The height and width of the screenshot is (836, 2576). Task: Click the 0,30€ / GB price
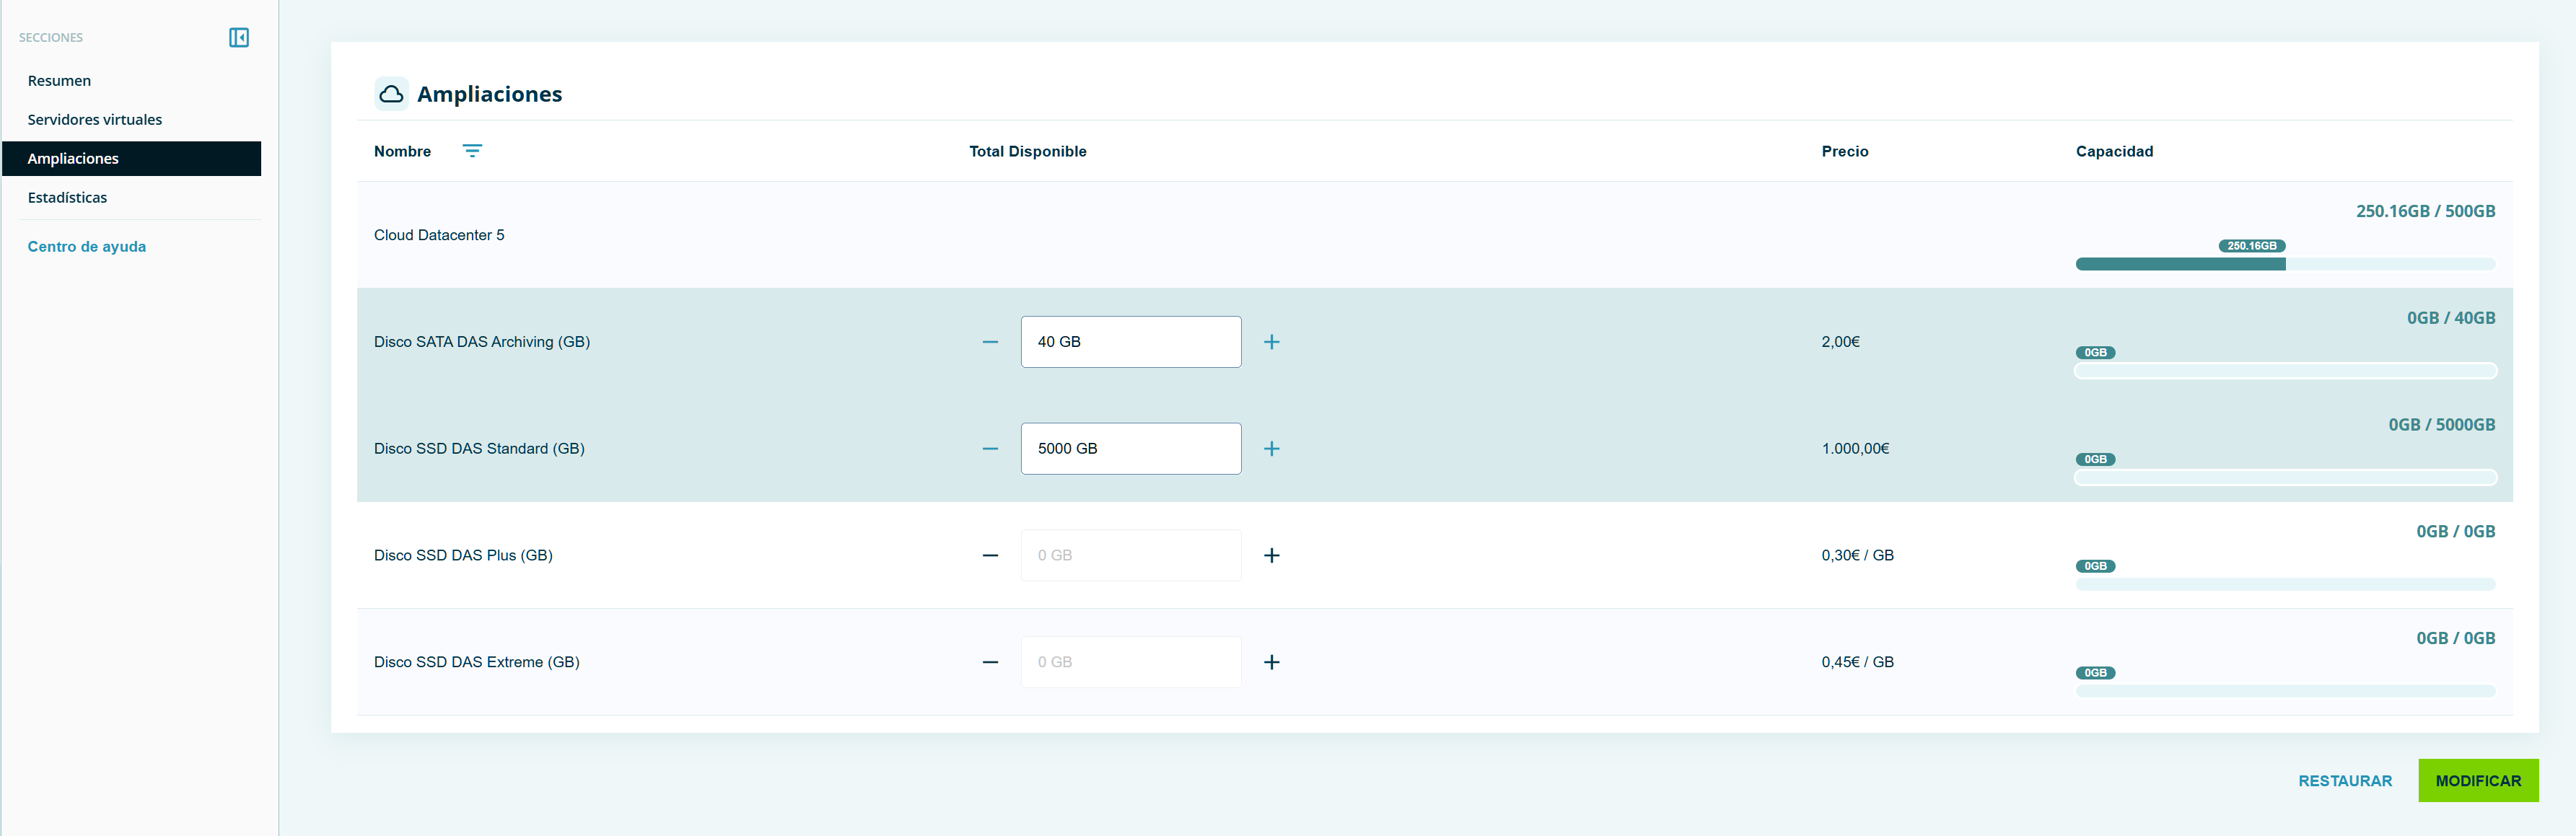click(1857, 555)
